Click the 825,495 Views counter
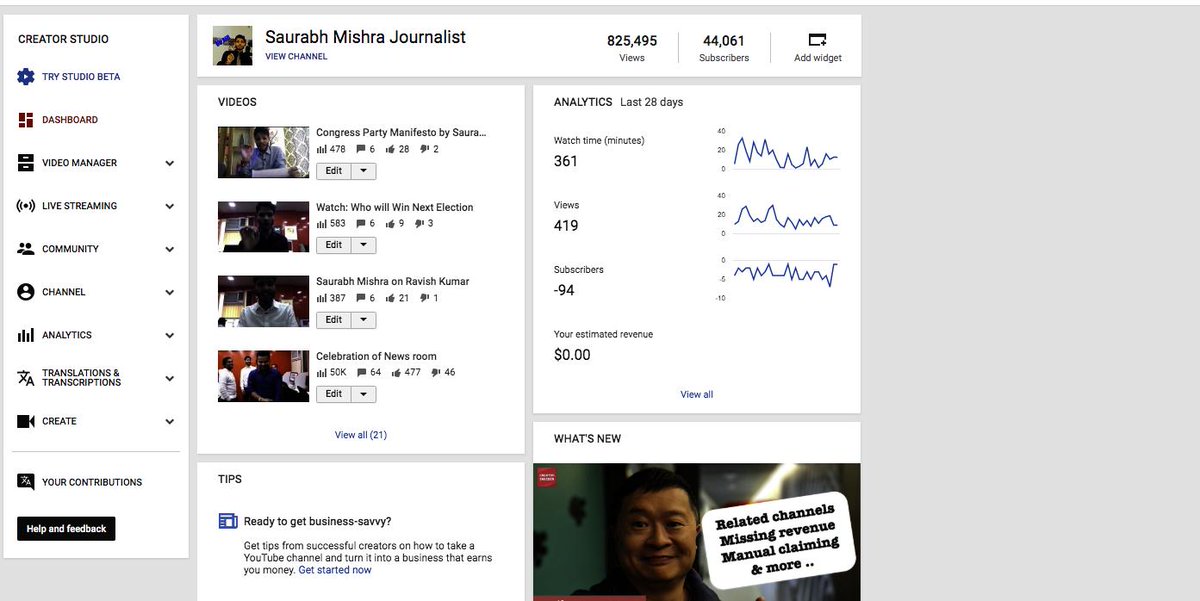1200x601 pixels. (632, 47)
